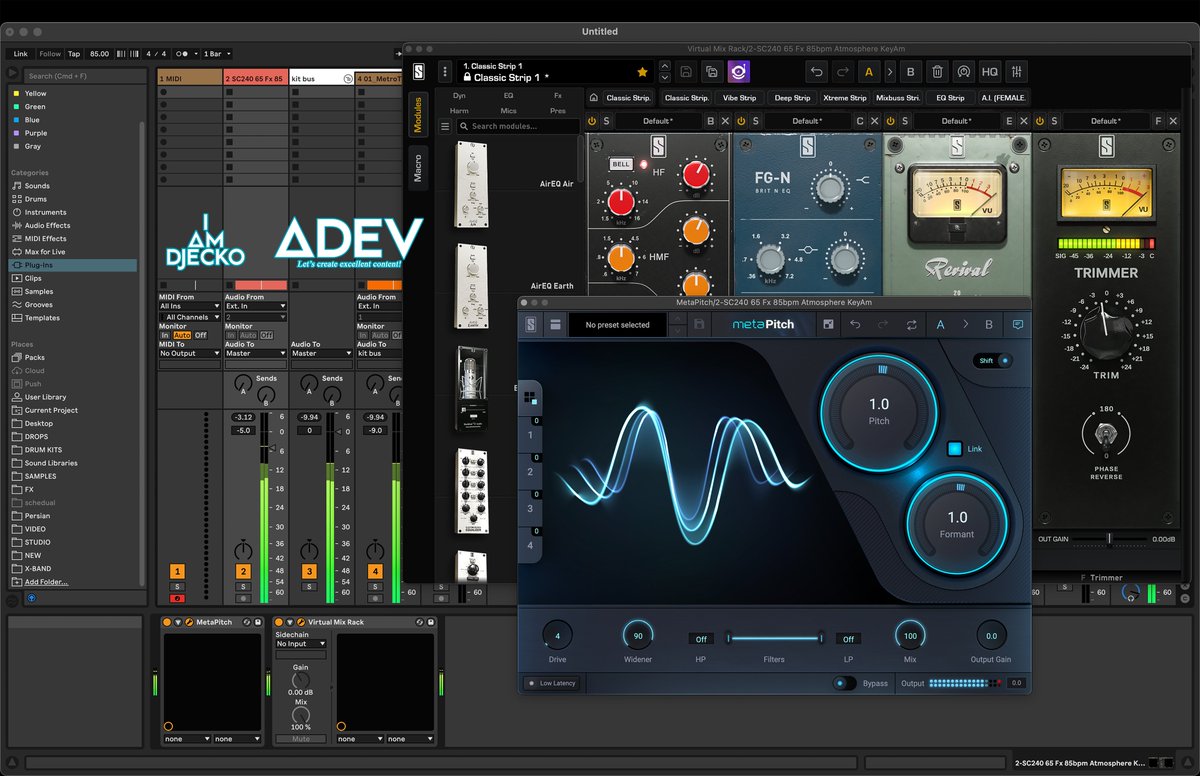
Task: Click the MetaPitch undo arrow
Action: tap(855, 324)
